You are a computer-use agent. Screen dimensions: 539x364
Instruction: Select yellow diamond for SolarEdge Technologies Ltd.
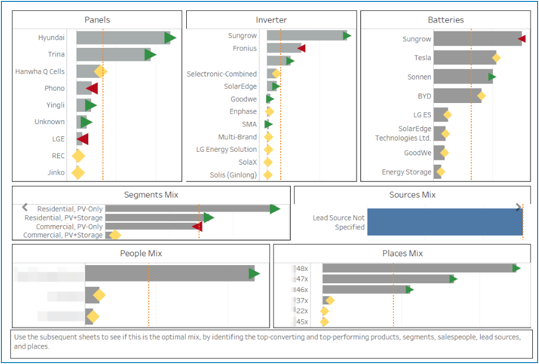coord(445,134)
